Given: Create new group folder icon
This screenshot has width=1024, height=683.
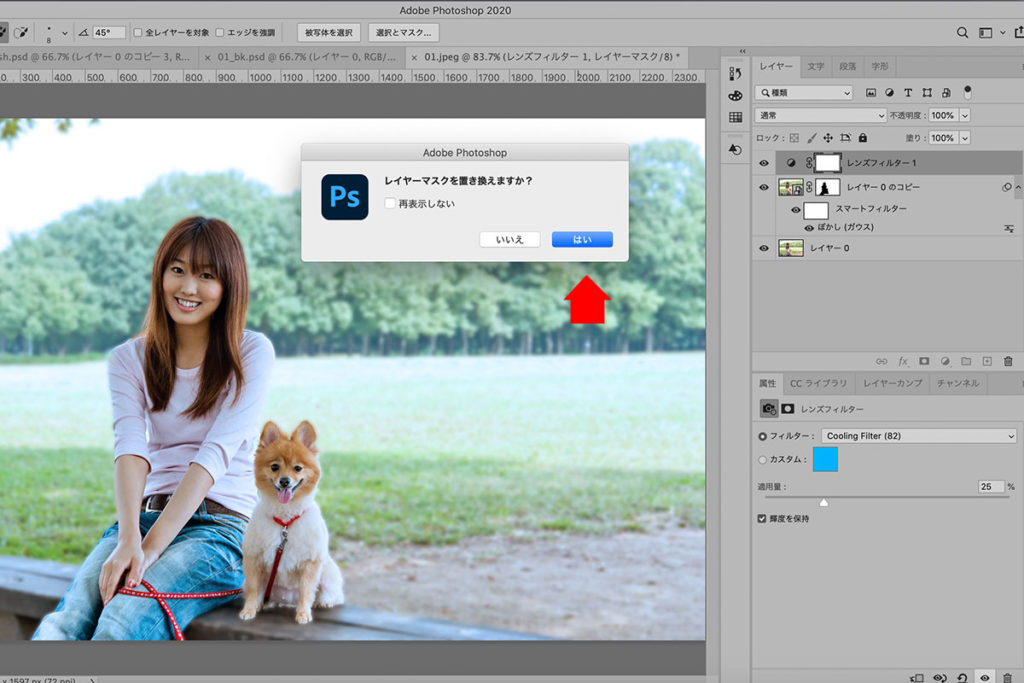Looking at the screenshot, I should pyautogui.click(x=966, y=361).
